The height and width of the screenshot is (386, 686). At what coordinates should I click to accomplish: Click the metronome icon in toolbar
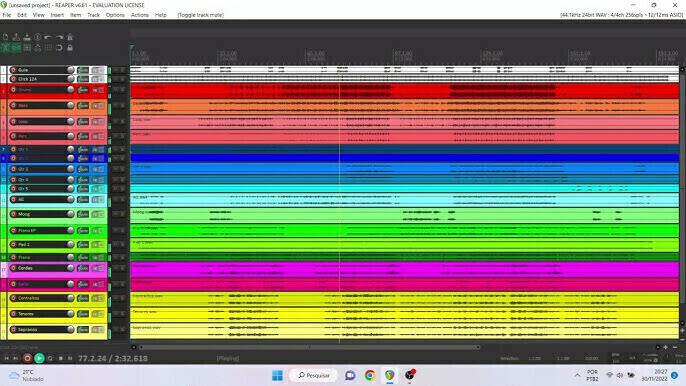point(70,37)
